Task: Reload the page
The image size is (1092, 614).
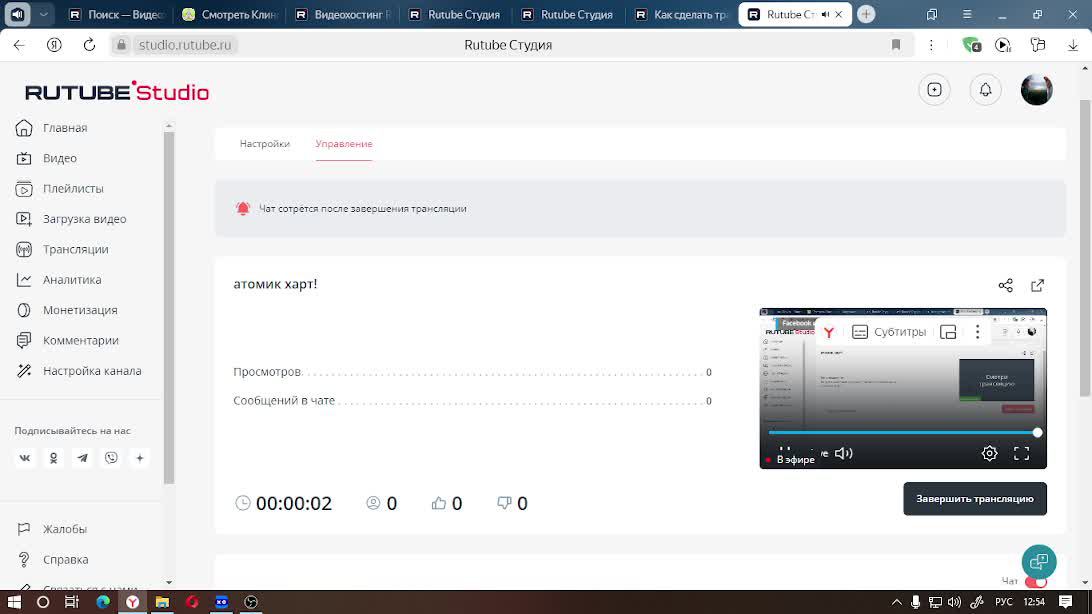Action: 89,45
